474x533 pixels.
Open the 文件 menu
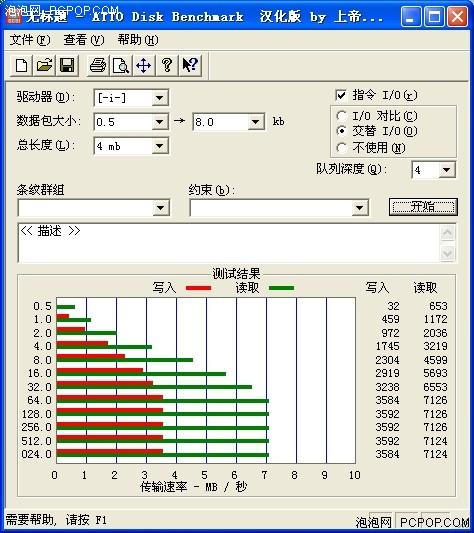30,40
